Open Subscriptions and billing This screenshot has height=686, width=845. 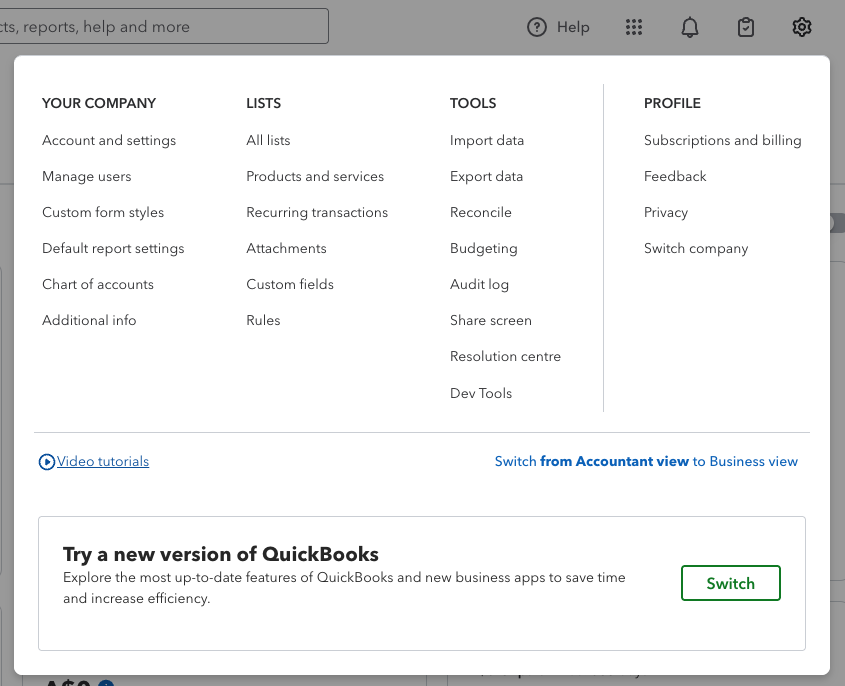(723, 140)
